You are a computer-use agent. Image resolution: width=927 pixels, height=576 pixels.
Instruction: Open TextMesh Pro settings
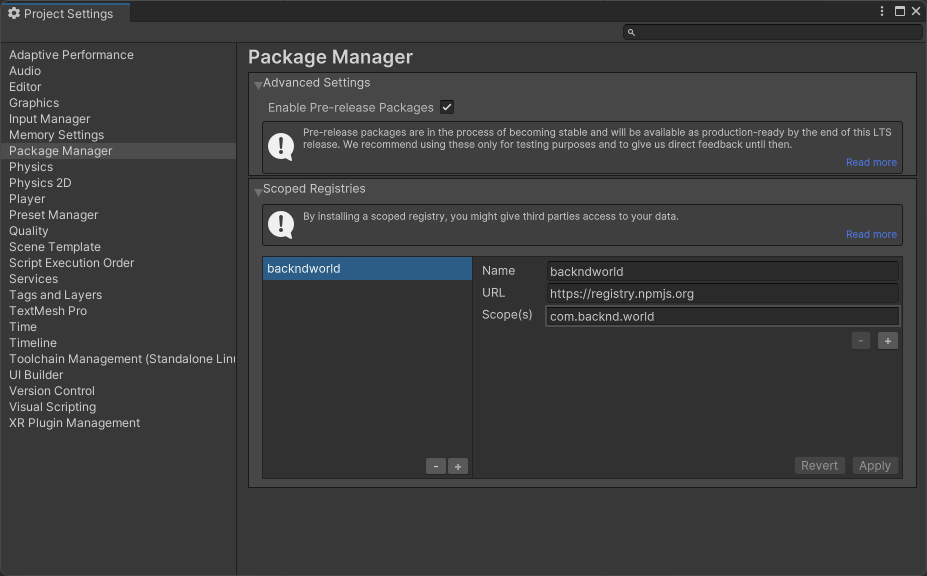pos(118,310)
